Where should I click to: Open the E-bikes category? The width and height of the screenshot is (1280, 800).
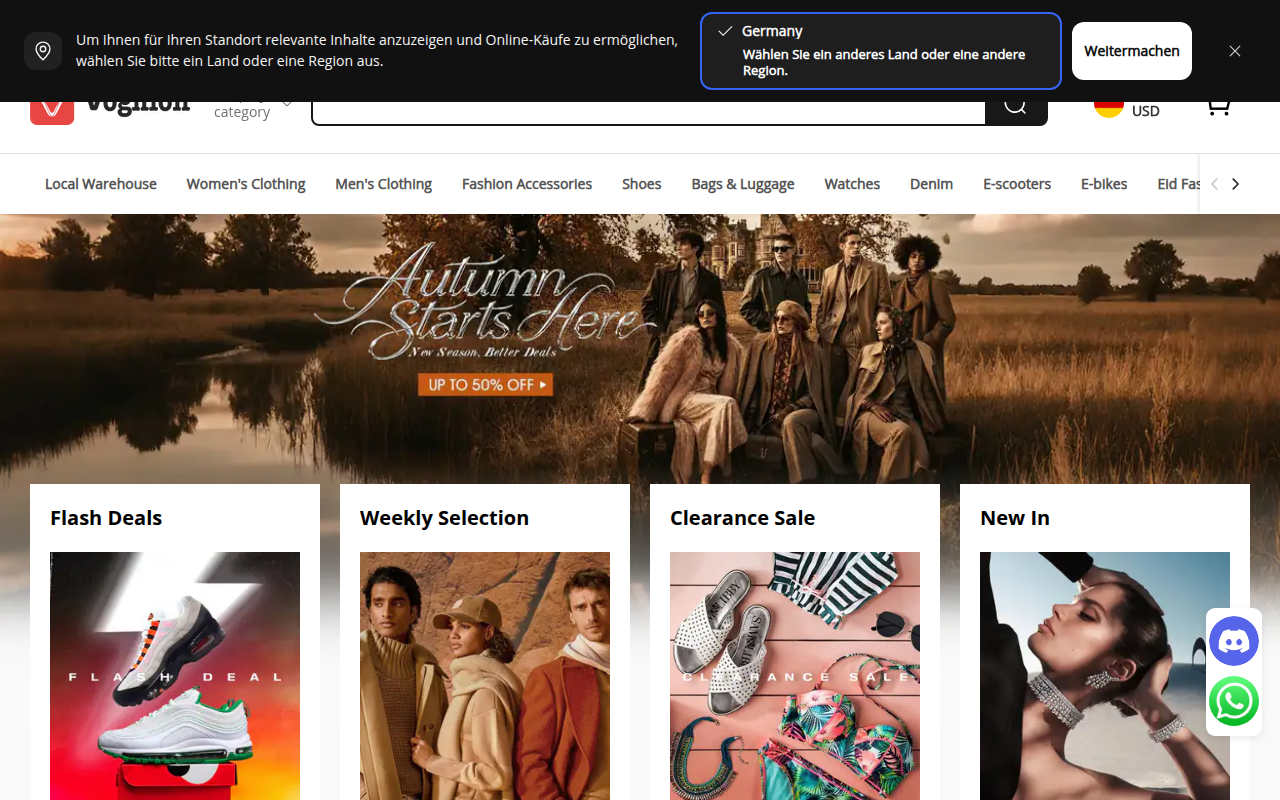1104,184
